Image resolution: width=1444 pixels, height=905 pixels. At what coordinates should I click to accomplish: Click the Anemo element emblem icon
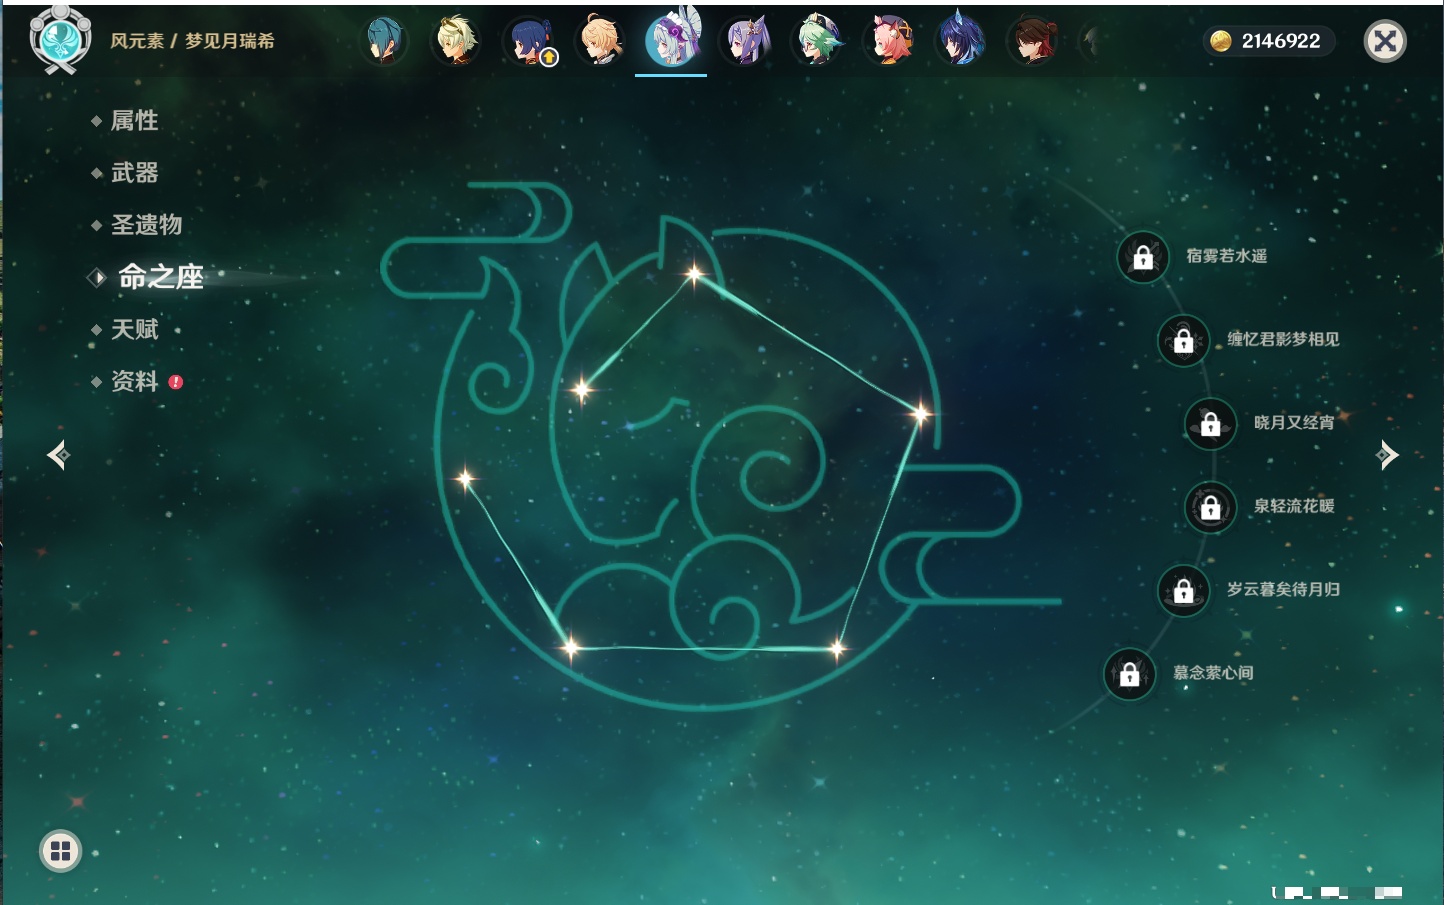coord(61,40)
